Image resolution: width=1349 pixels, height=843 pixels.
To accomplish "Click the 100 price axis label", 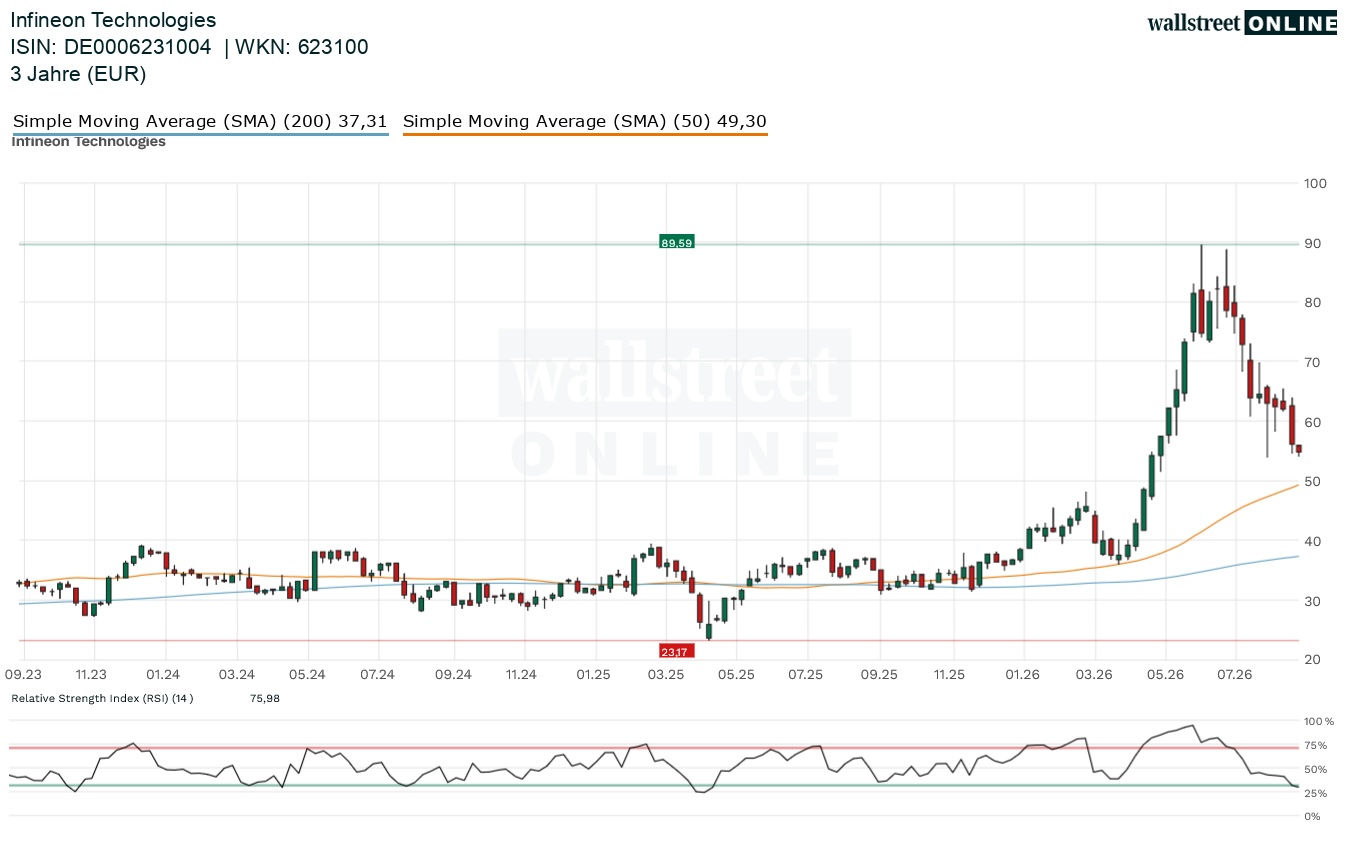I will [1315, 184].
